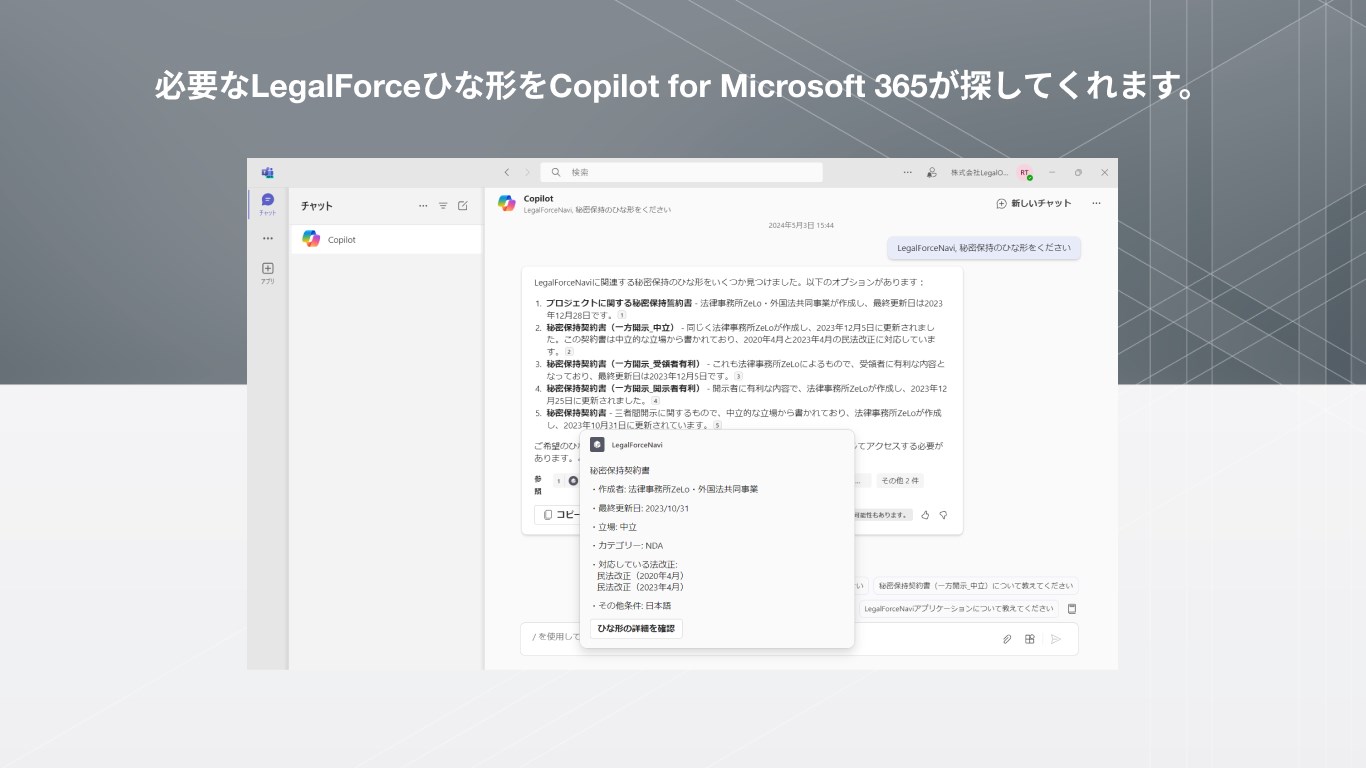Click the コピー copy button

(x=559, y=515)
